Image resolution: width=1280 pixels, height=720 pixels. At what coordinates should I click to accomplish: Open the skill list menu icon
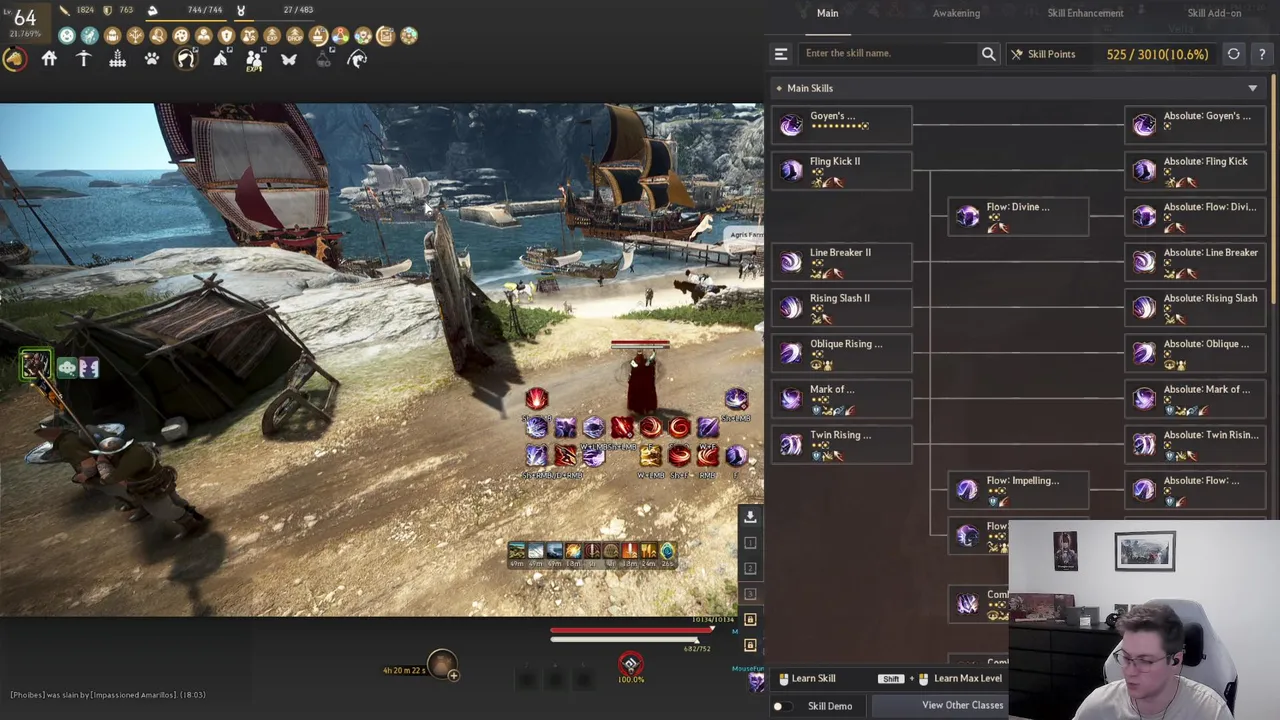pyautogui.click(x=781, y=54)
